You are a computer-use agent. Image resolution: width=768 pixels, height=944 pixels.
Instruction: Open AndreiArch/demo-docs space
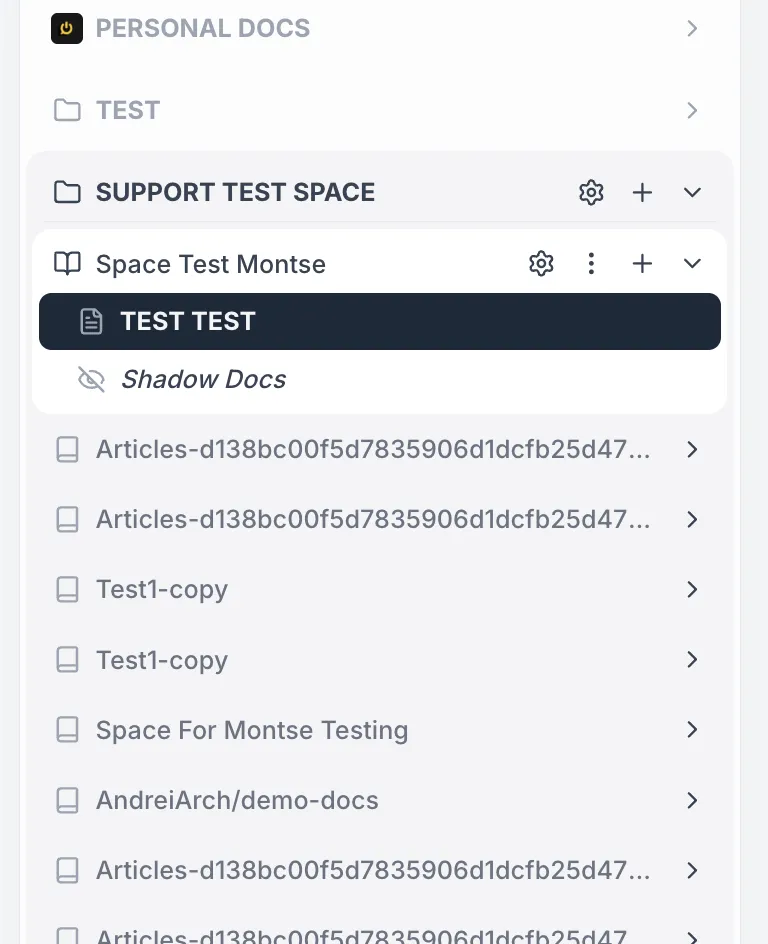pyautogui.click(x=380, y=800)
